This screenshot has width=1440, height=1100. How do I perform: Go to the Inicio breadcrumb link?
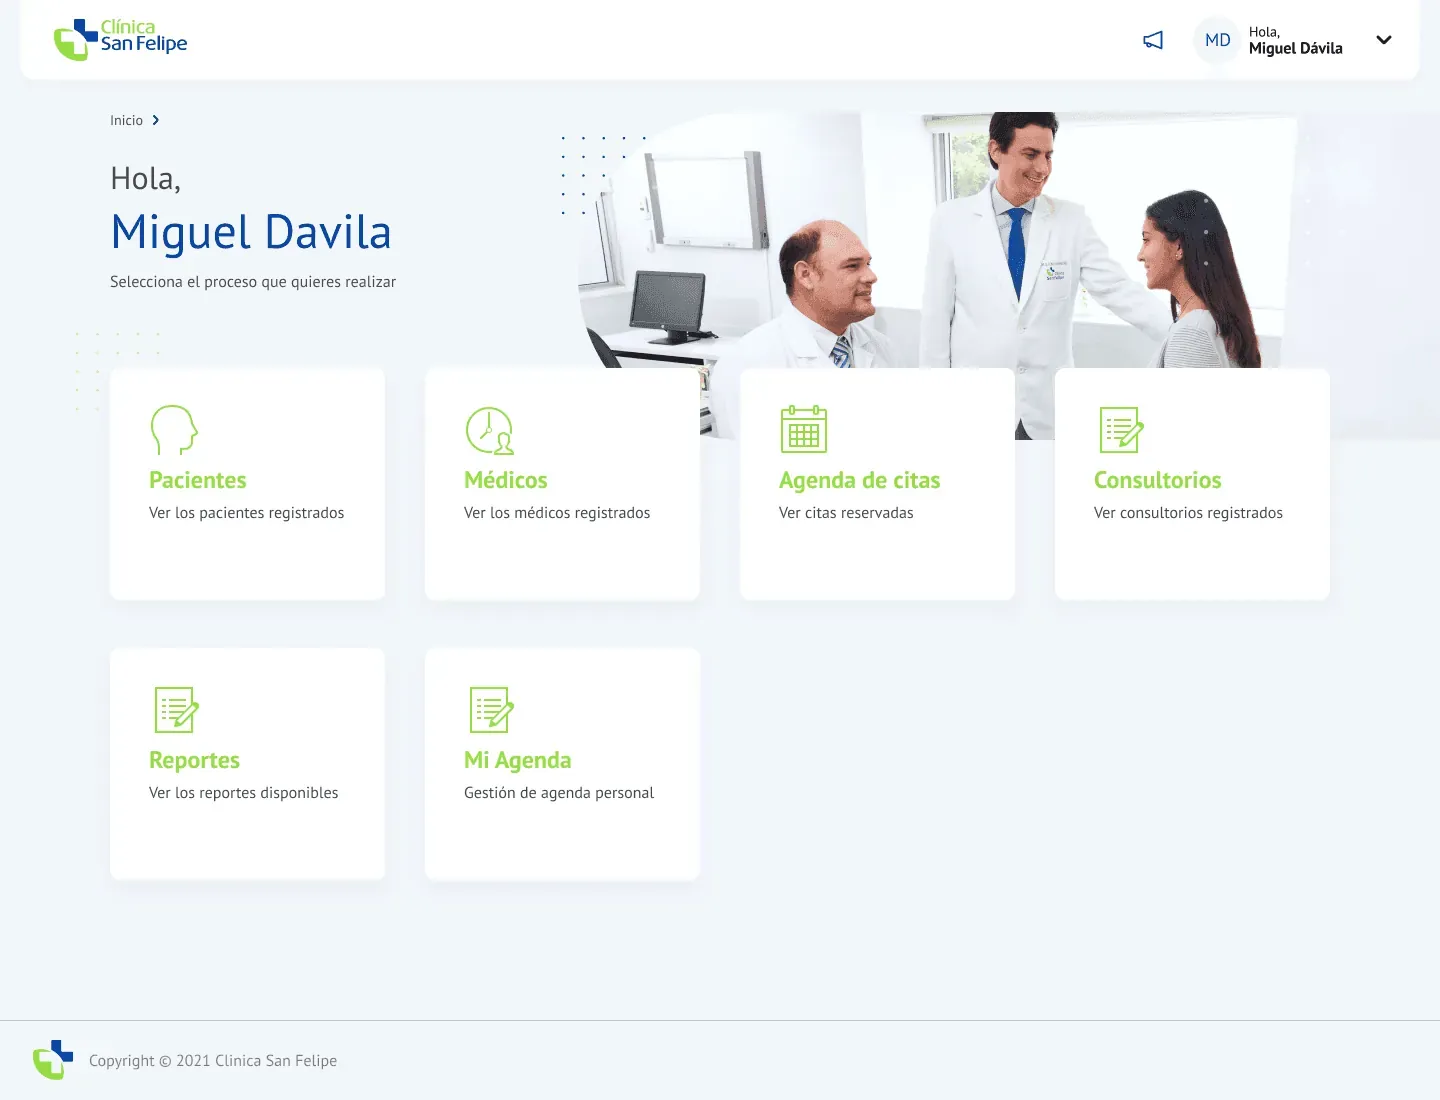tap(126, 120)
